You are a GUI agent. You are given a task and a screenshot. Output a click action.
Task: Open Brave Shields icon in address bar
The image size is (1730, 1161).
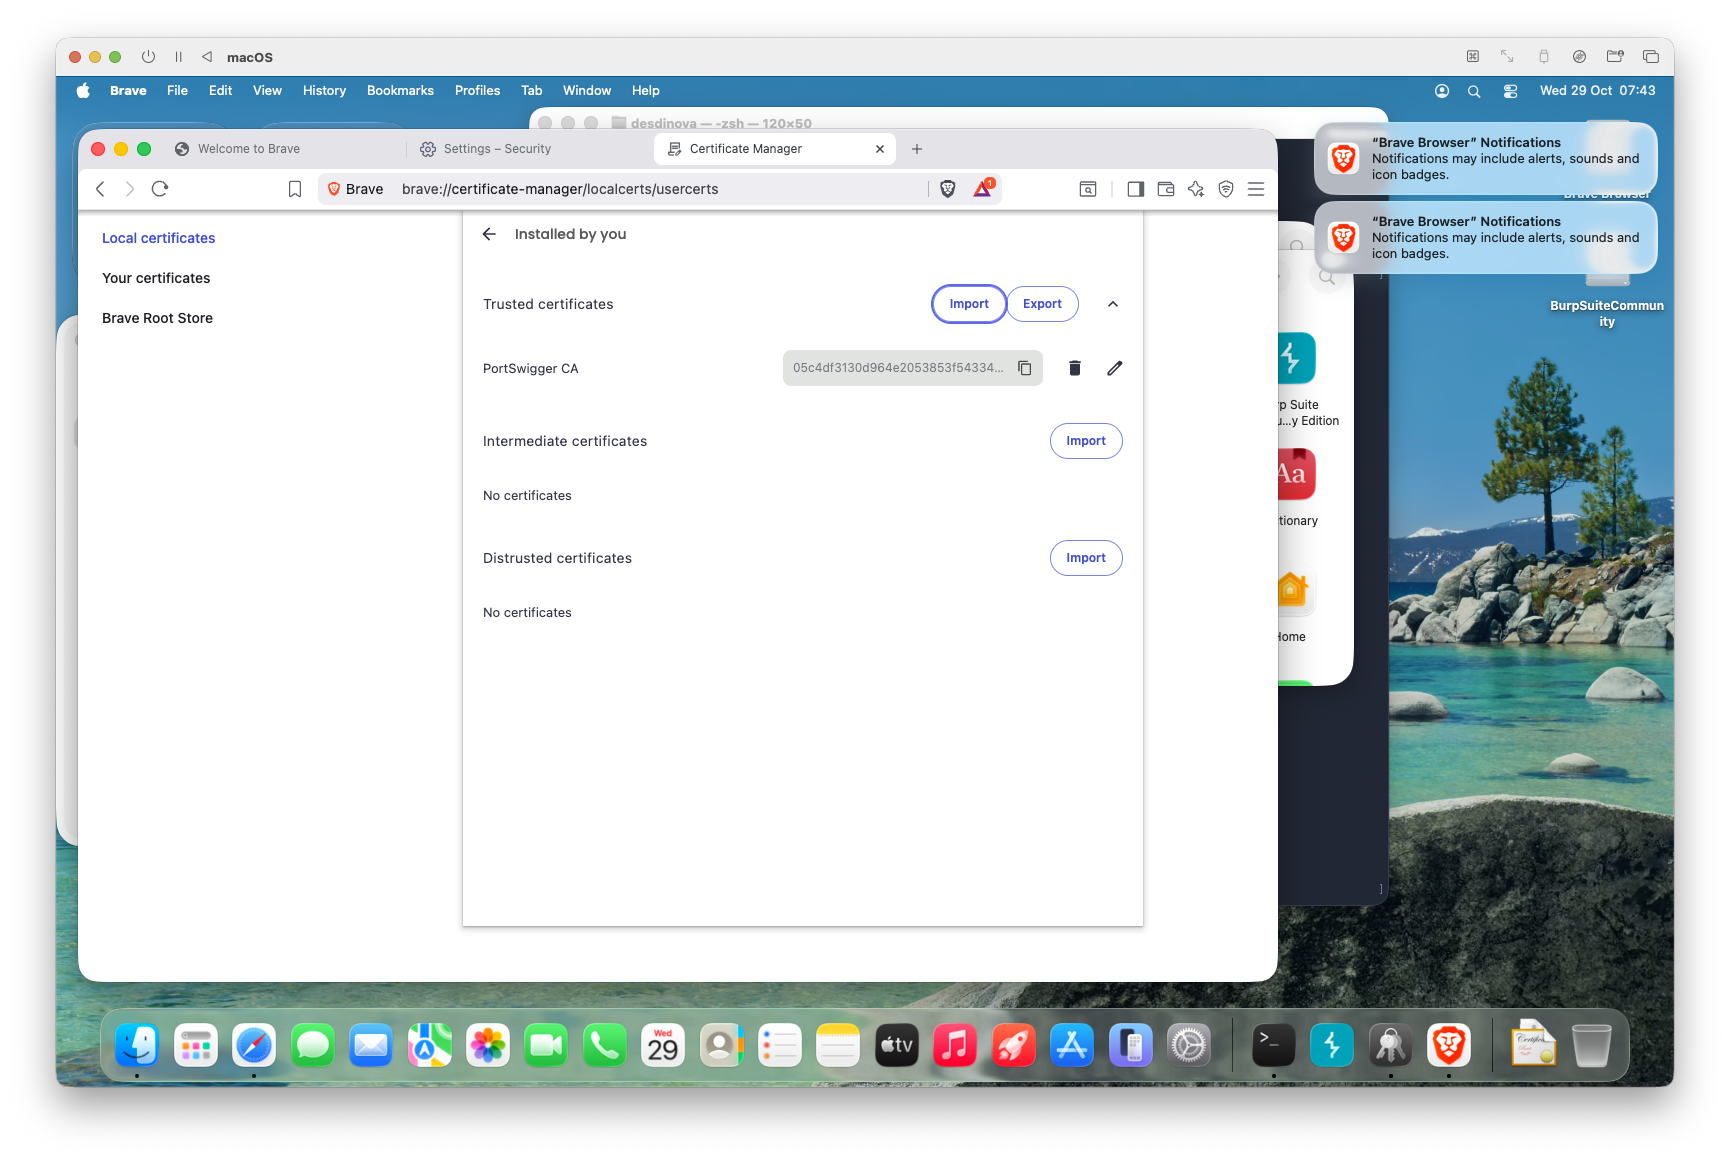(947, 189)
